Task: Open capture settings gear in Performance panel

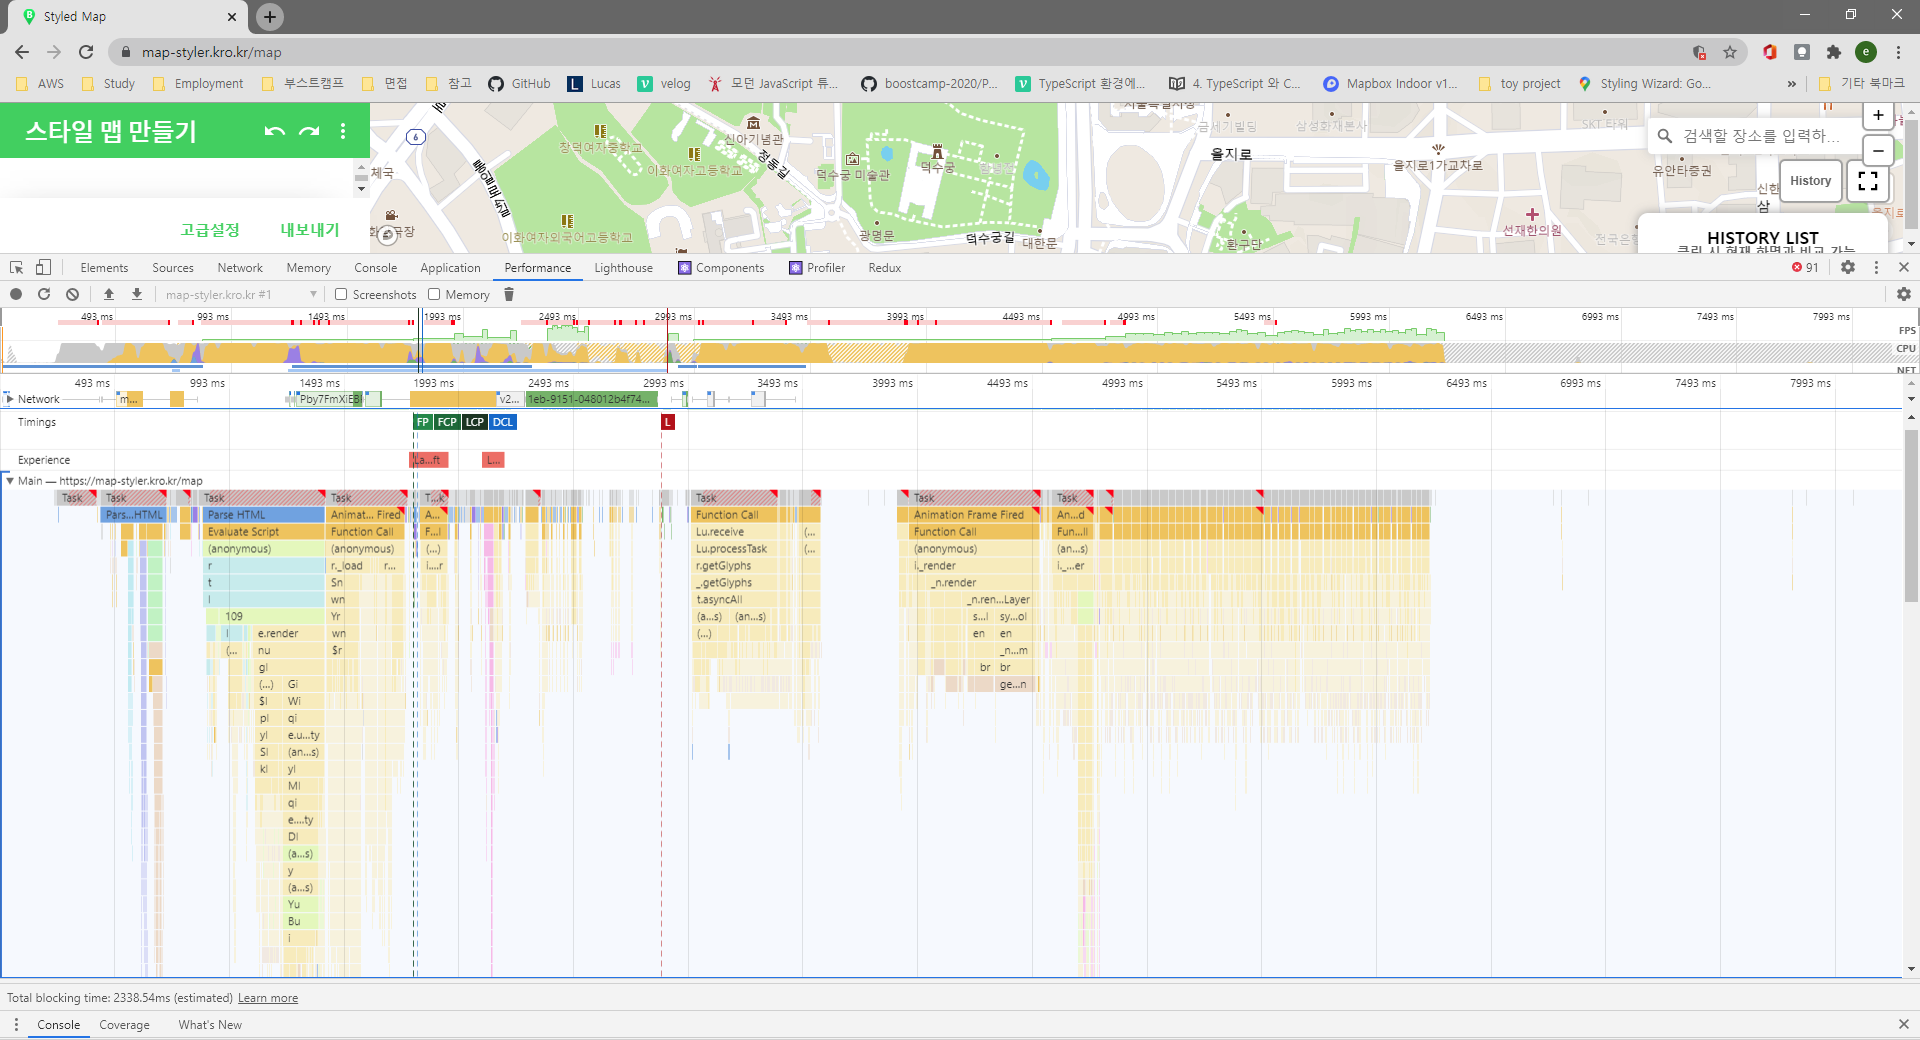Action: click(1903, 294)
